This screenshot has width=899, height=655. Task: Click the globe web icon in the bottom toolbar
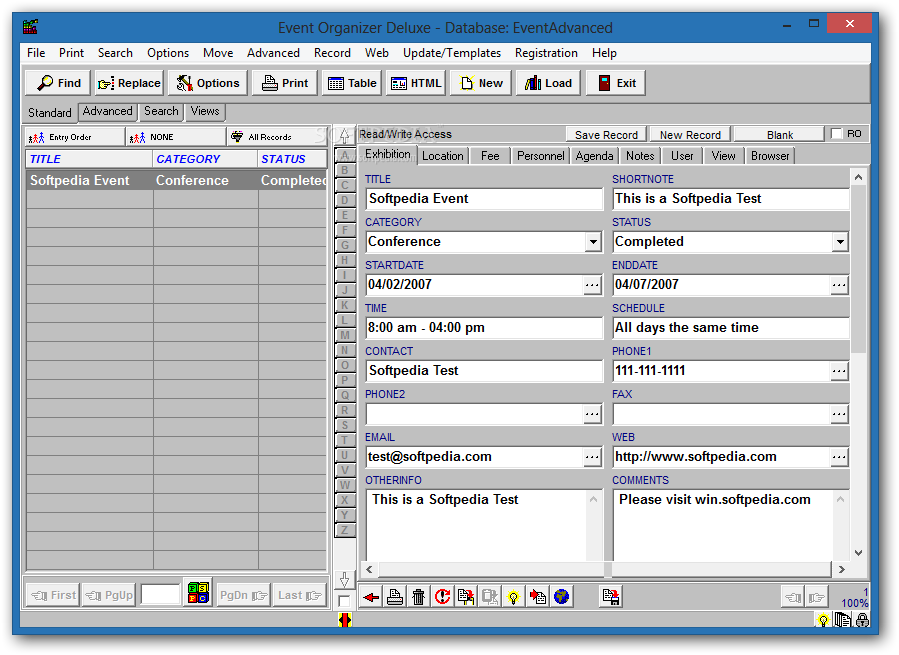pyautogui.click(x=561, y=597)
